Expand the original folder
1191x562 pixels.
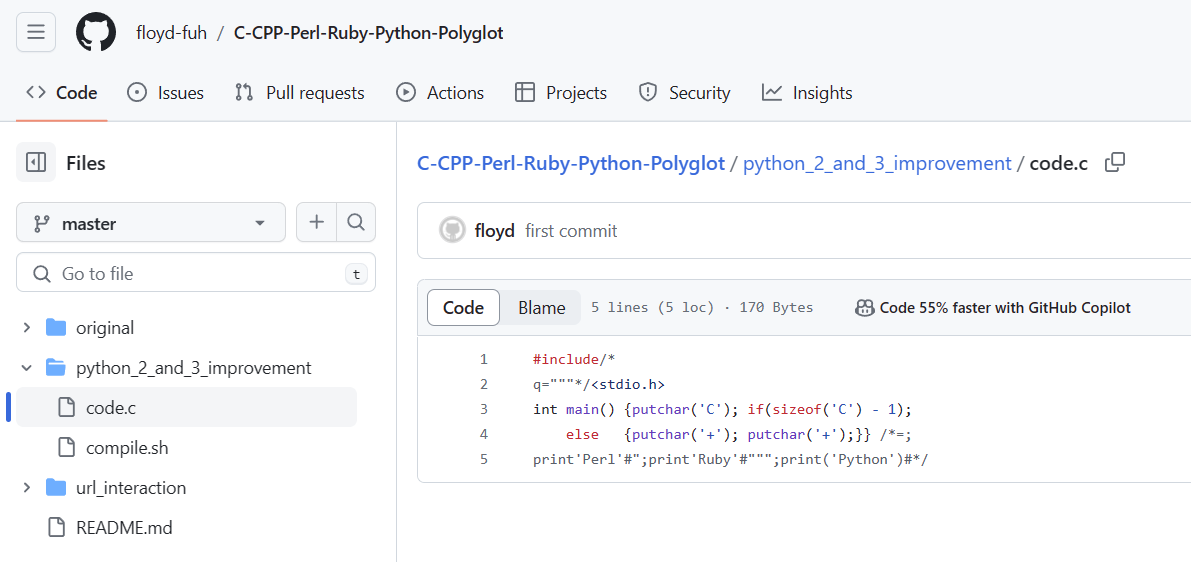coord(27,328)
